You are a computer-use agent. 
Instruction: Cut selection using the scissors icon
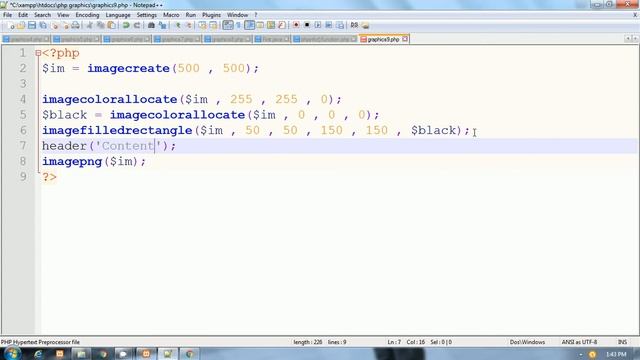pyautogui.click(x=89, y=25)
